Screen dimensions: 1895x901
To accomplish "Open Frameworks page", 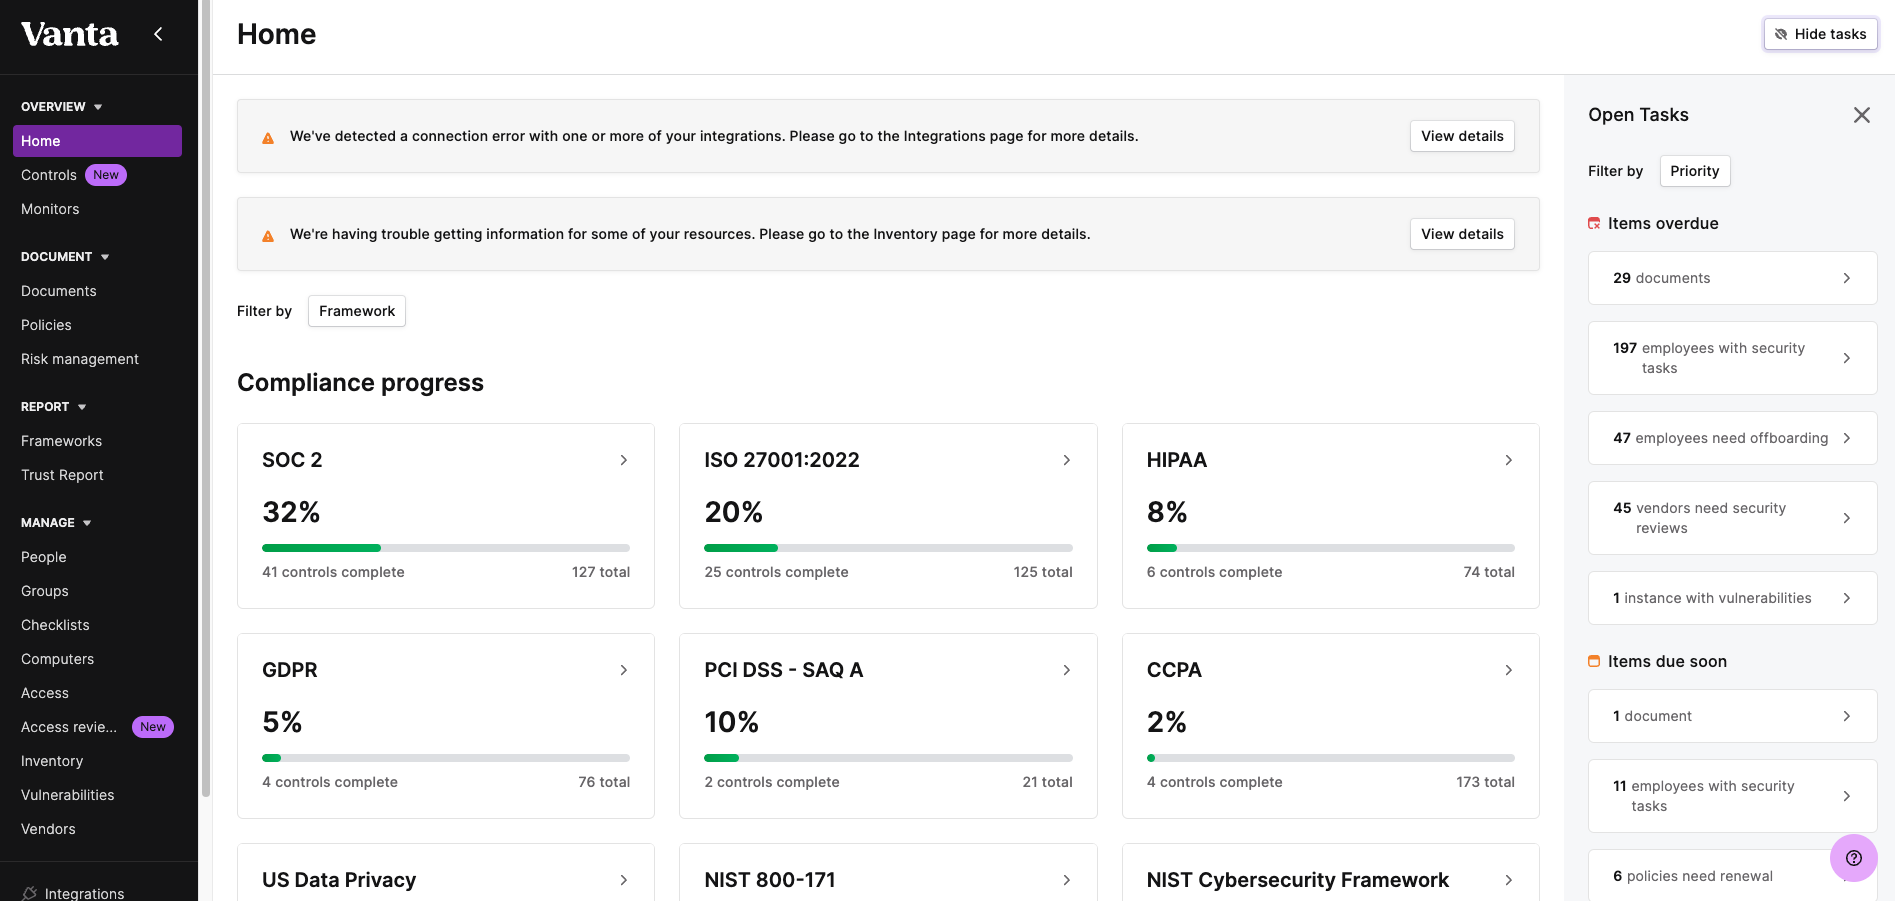I will coord(61,441).
